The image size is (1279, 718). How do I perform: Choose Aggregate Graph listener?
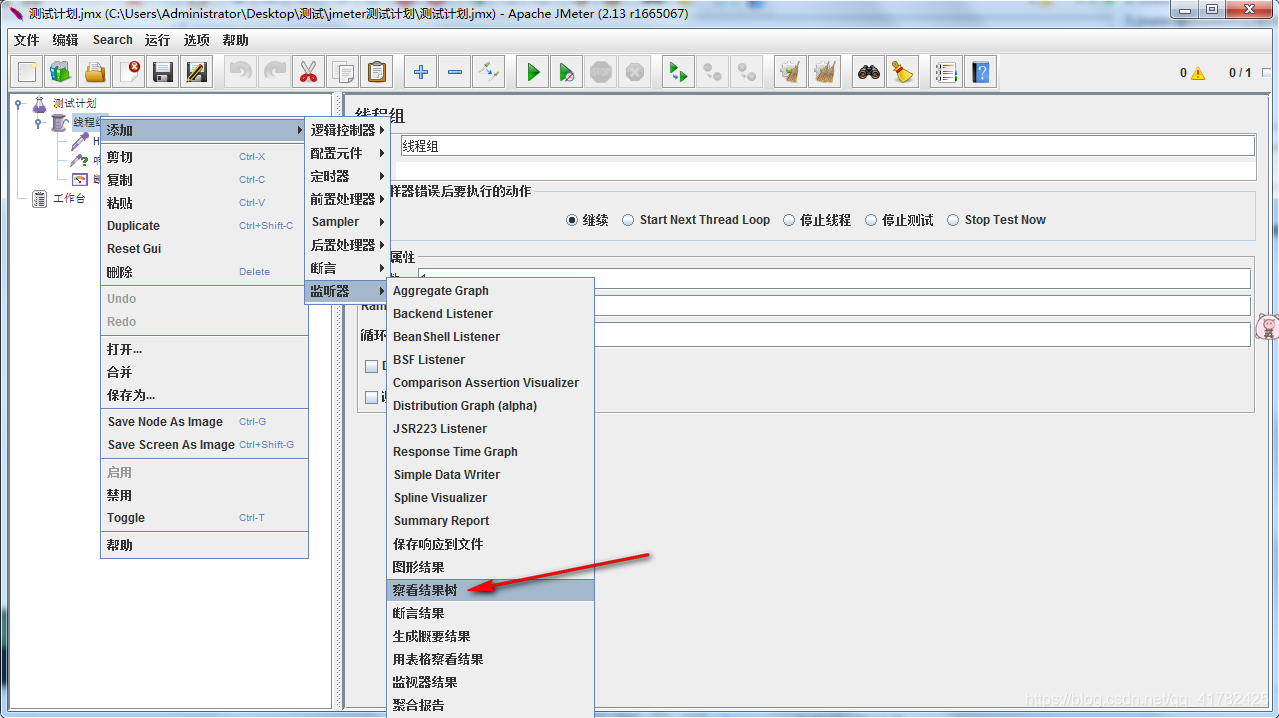[x=491, y=291]
